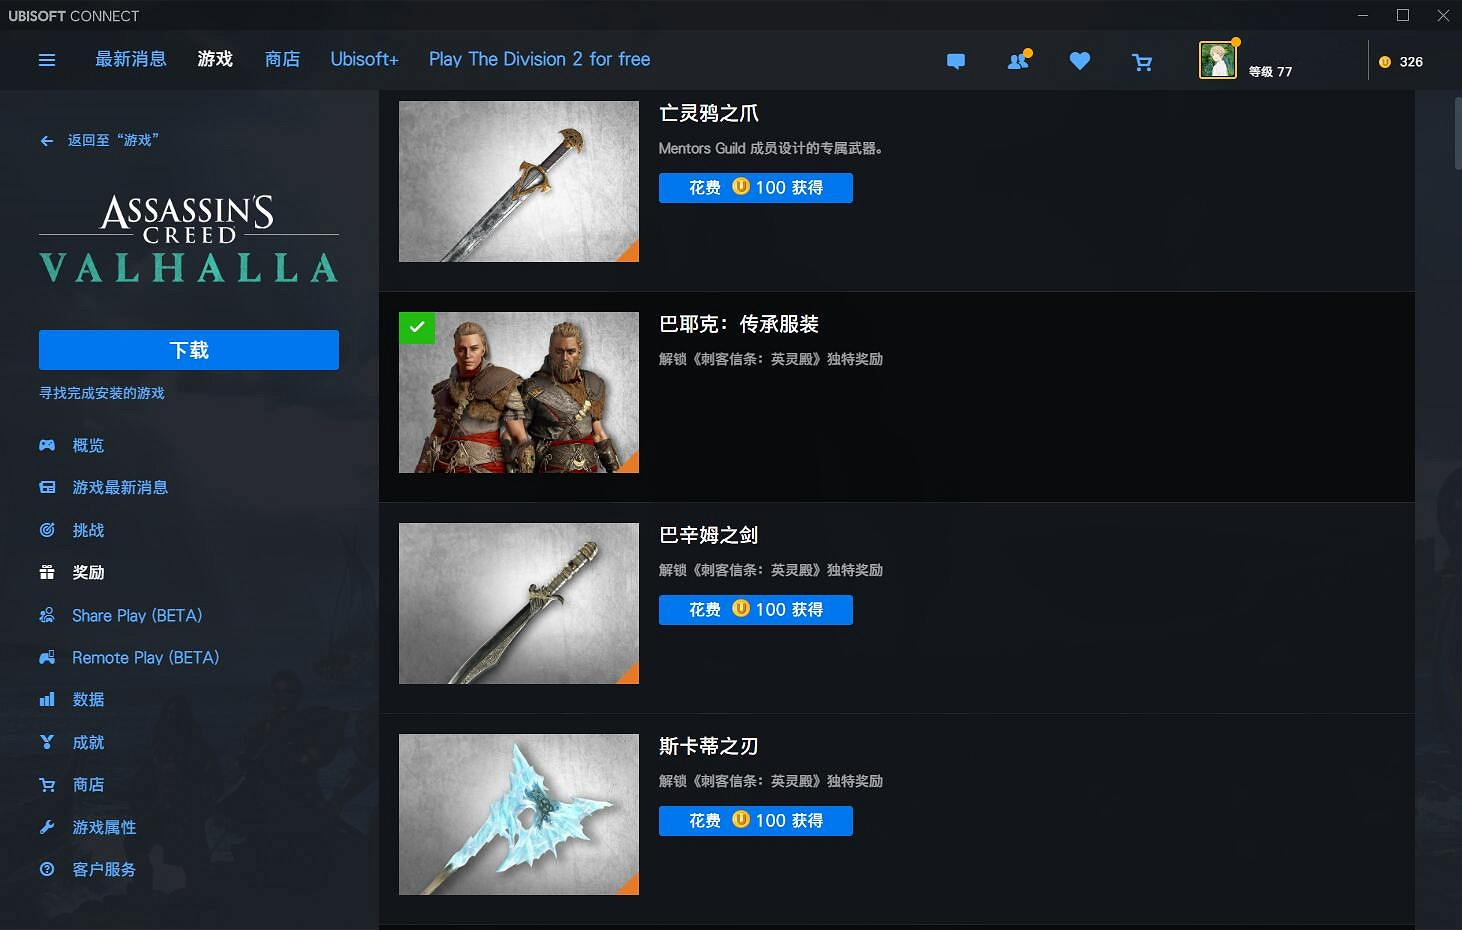Image resolution: width=1462 pixels, height=930 pixels.
Task: Click the user avatar picture
Action: click(1217, 61)
